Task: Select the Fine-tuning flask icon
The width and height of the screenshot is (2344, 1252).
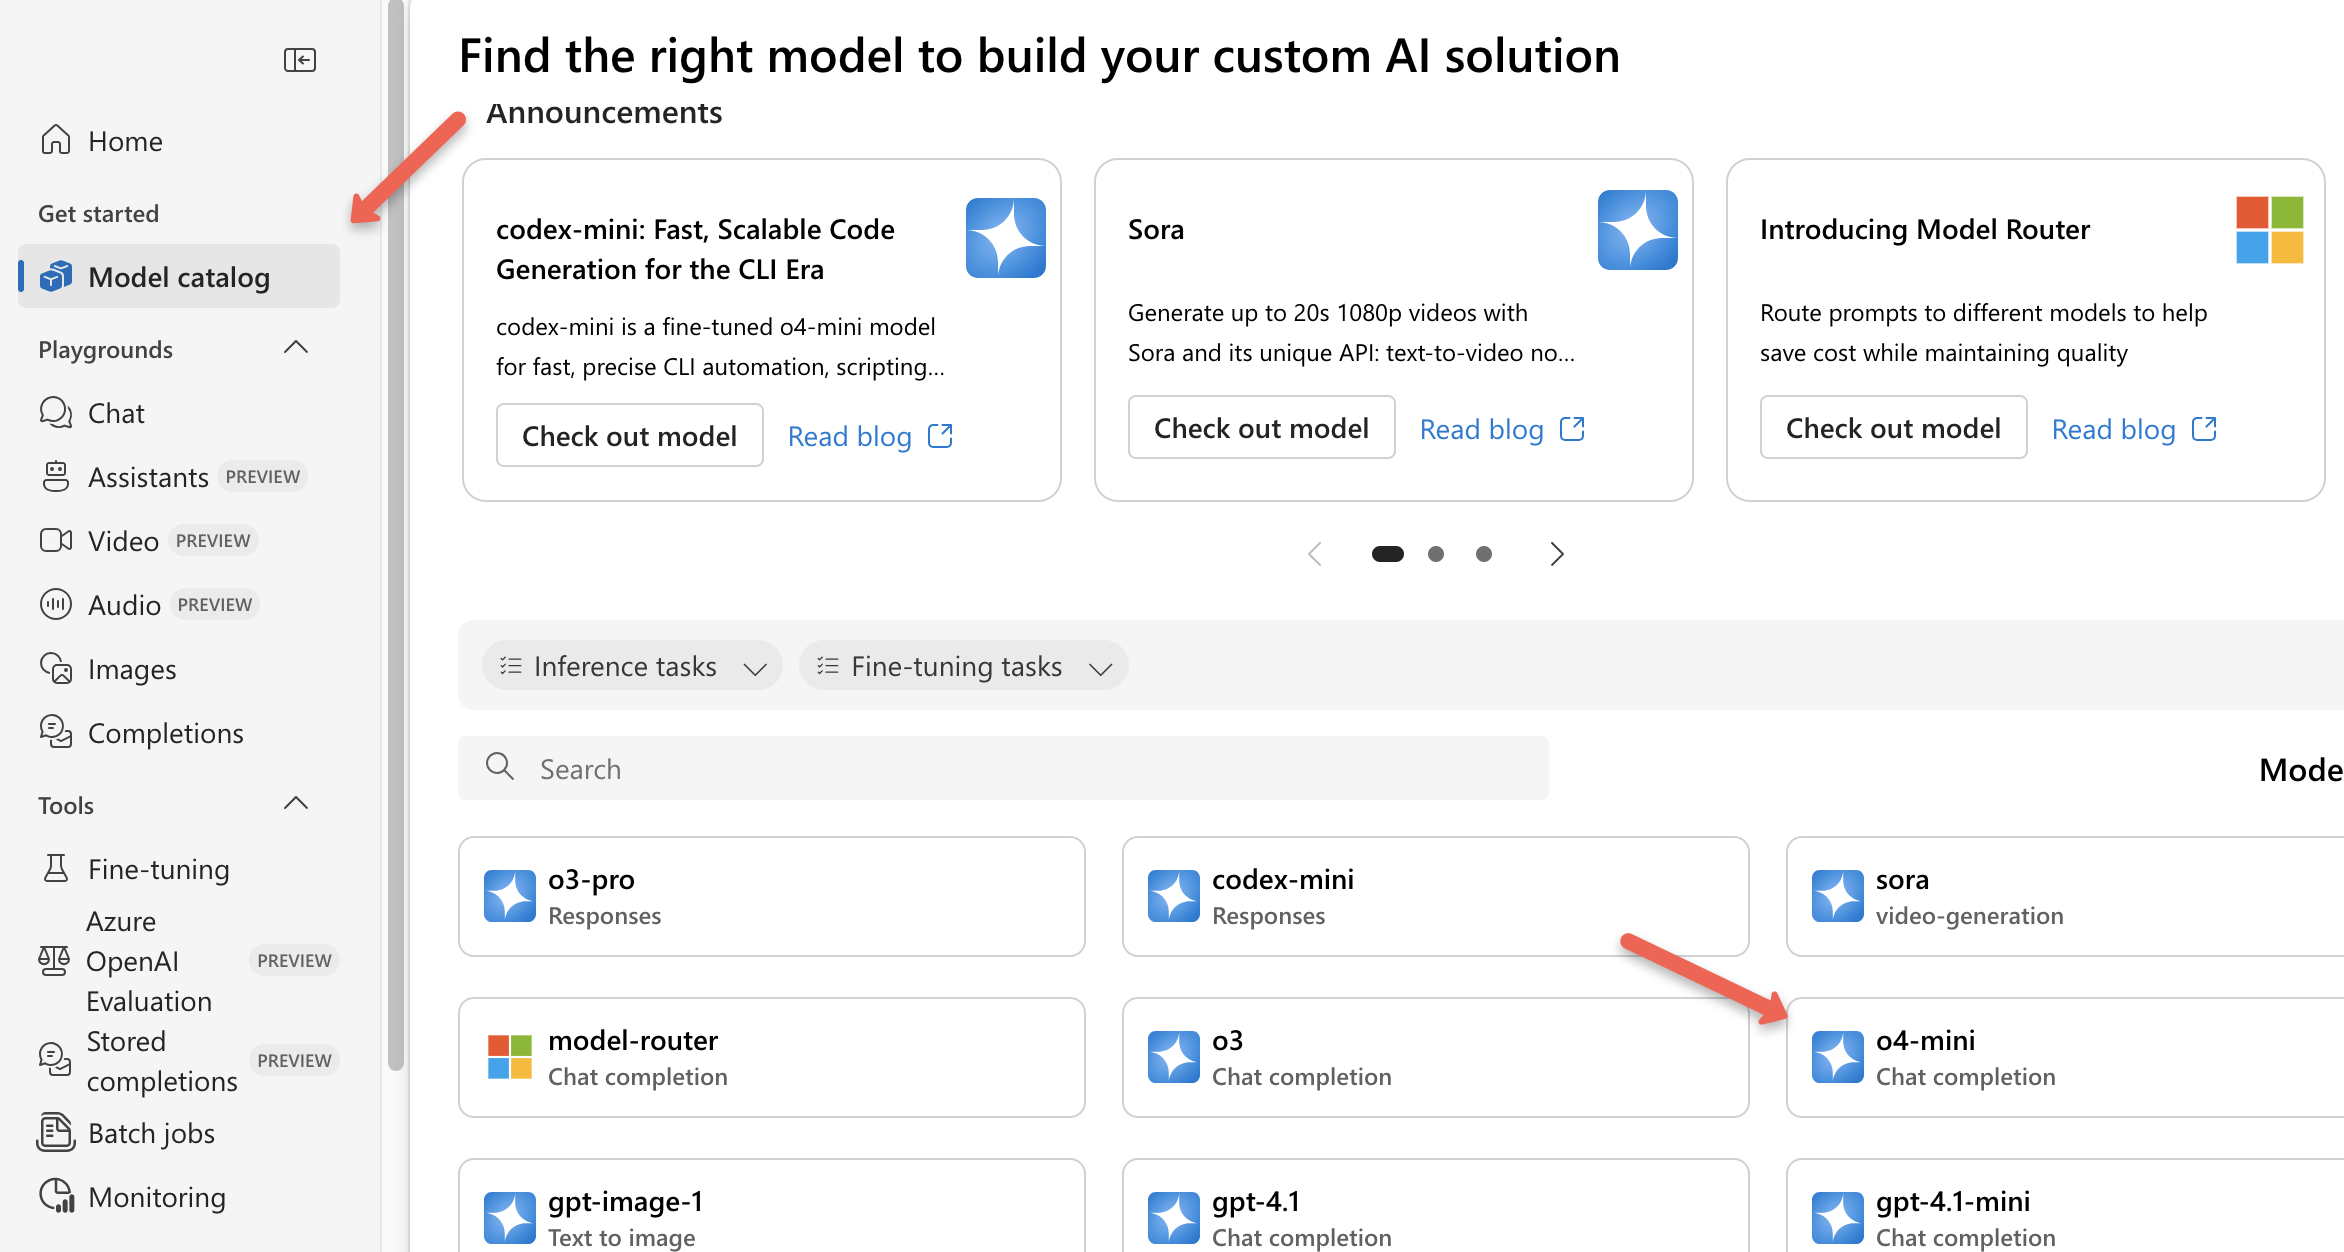Action: pyautogui.click(x=56, y=868)
